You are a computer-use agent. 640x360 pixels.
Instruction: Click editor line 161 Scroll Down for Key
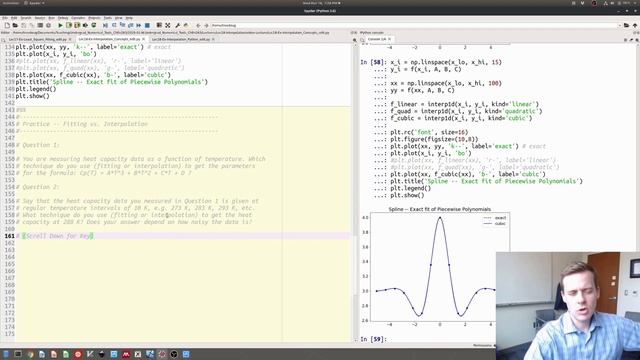point(183,236)
